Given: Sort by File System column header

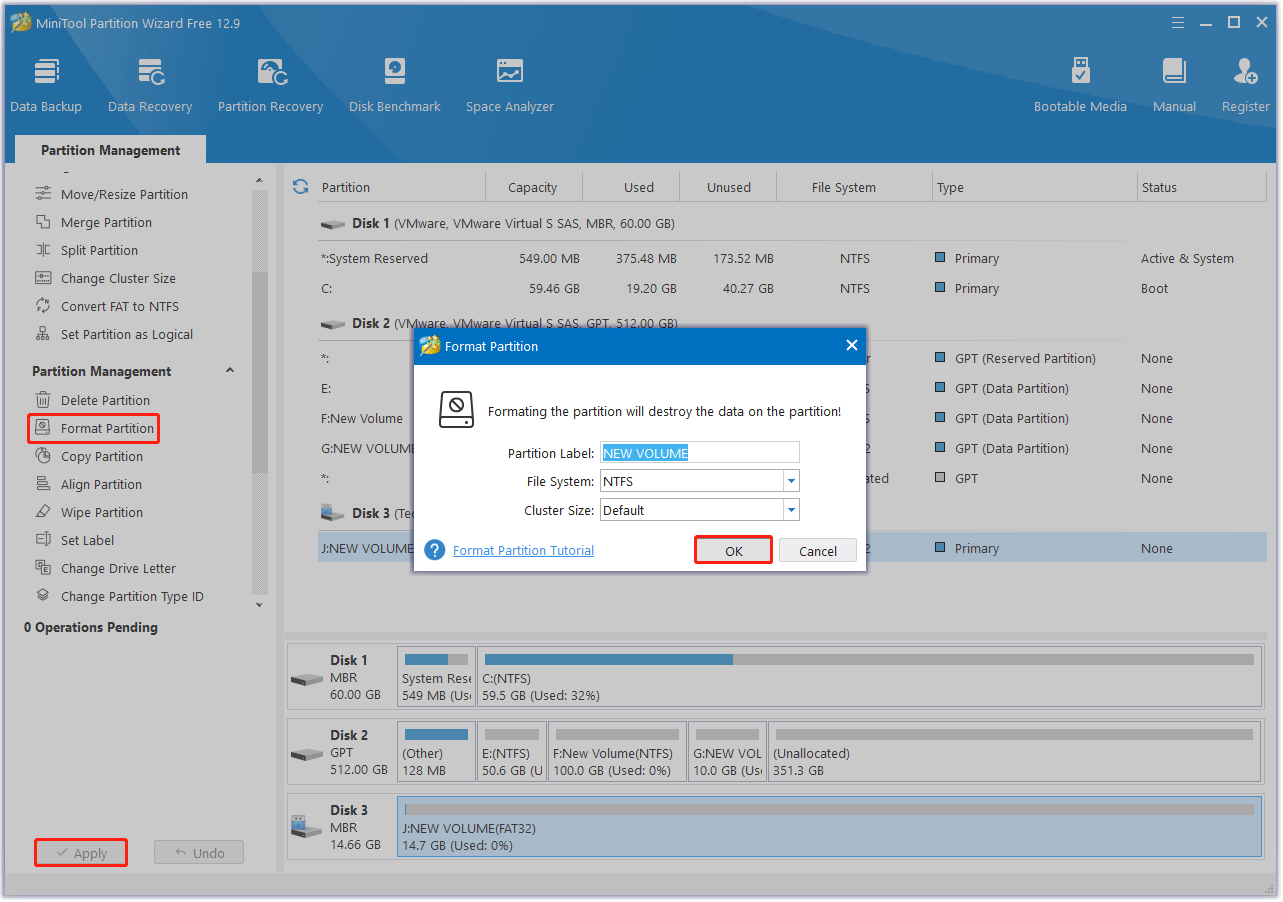Looking at the screenshot, I should point(855,187).
